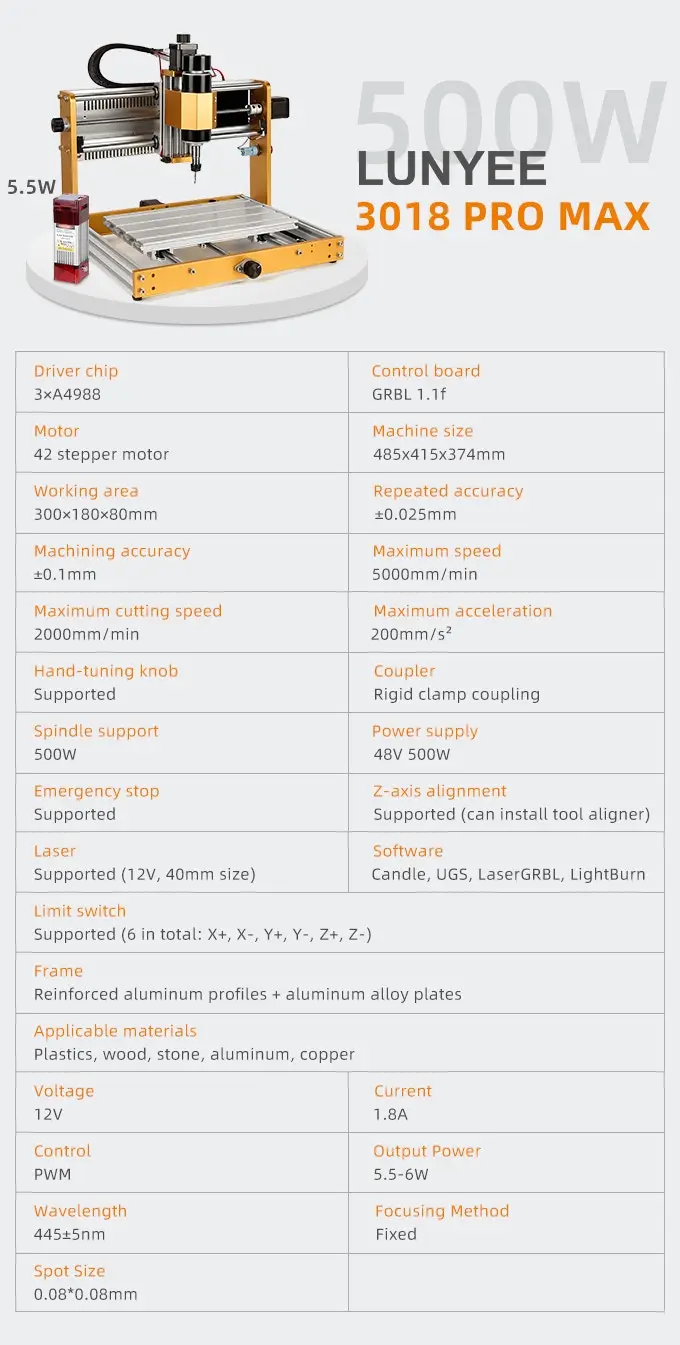Select the Driver chip spec cell
680x1345 pixels.
(182, 382)
